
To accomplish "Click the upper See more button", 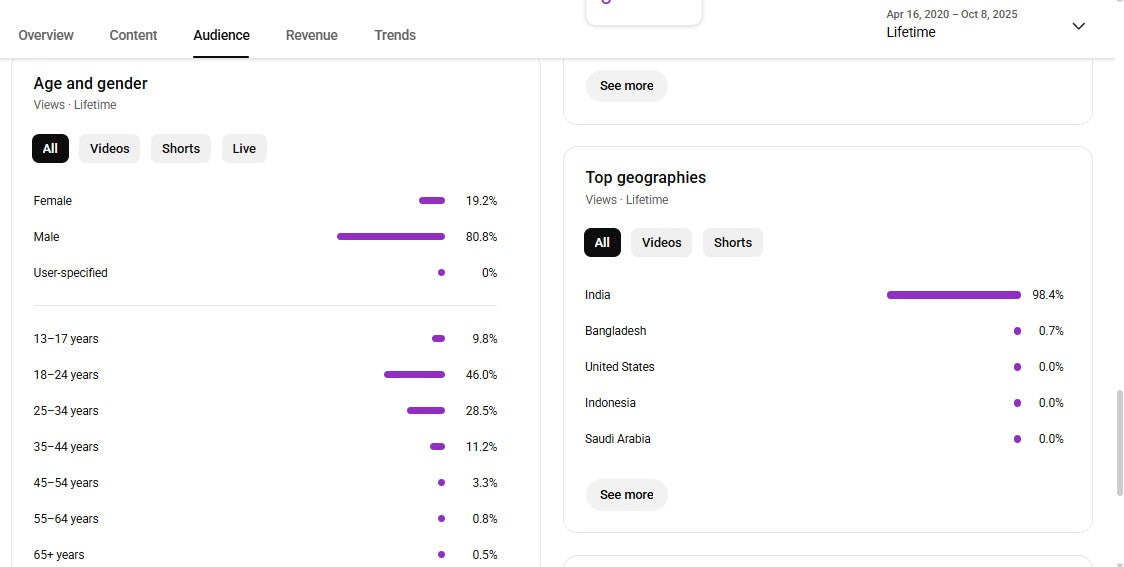I will [x=626, y=86].
